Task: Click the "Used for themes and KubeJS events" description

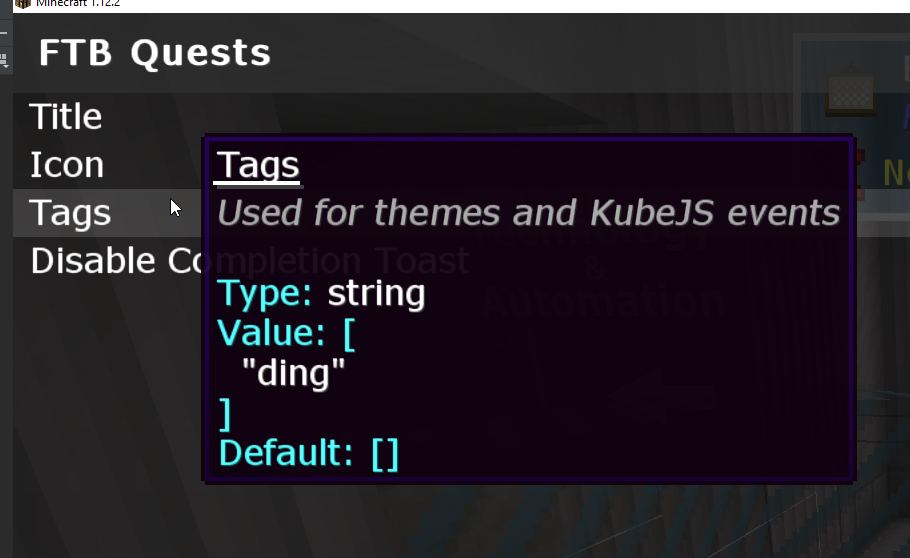Action: (528, 213)
